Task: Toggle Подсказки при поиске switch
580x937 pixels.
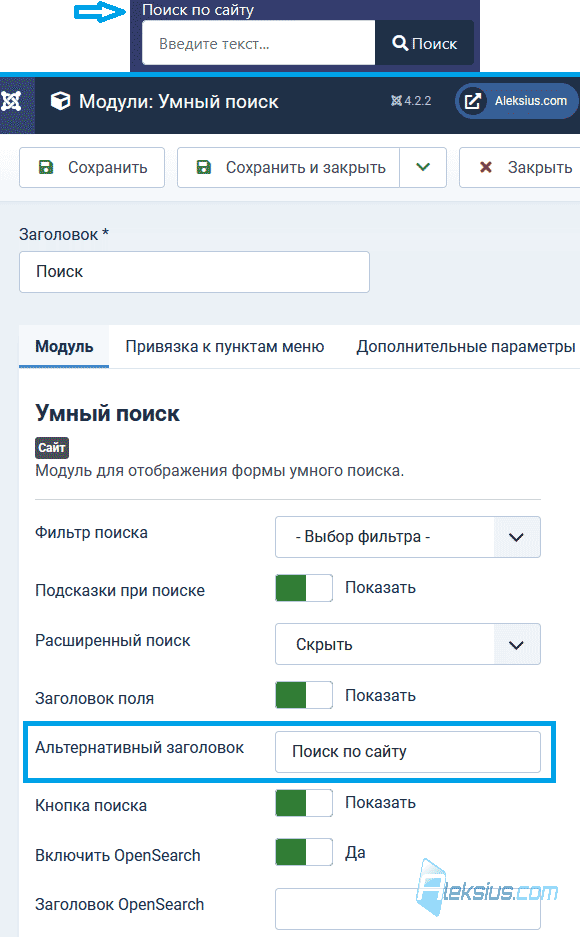Action: [x=303, y=588]
